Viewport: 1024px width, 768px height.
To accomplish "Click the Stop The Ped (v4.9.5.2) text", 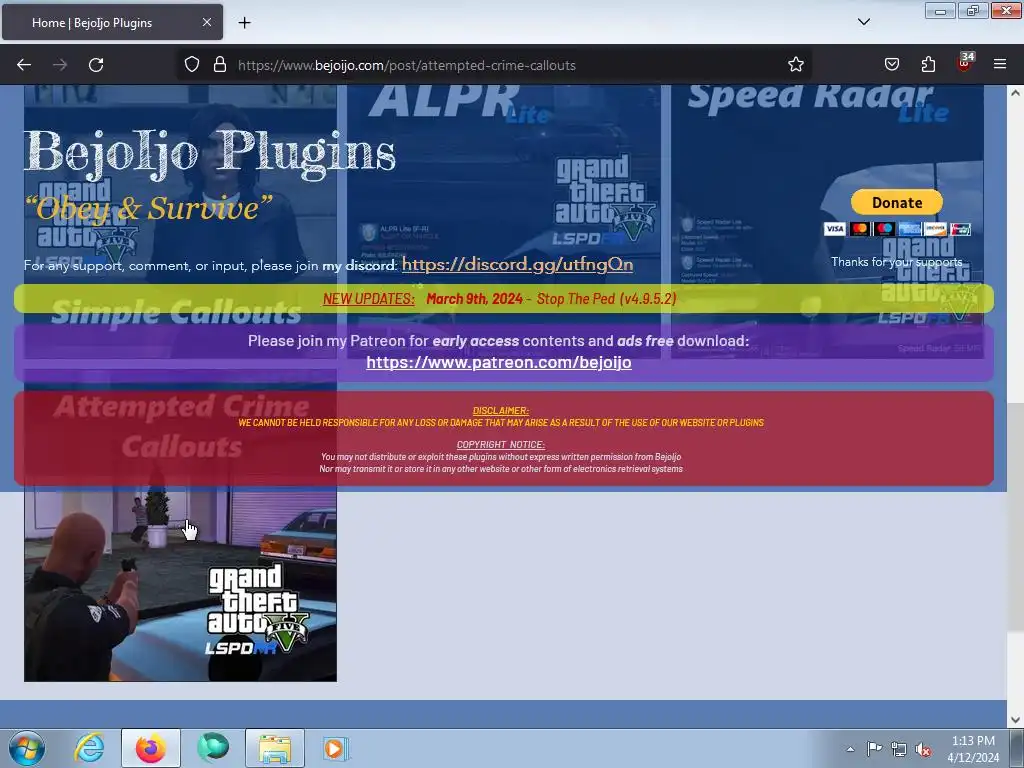I will click(x=606, y=299).
